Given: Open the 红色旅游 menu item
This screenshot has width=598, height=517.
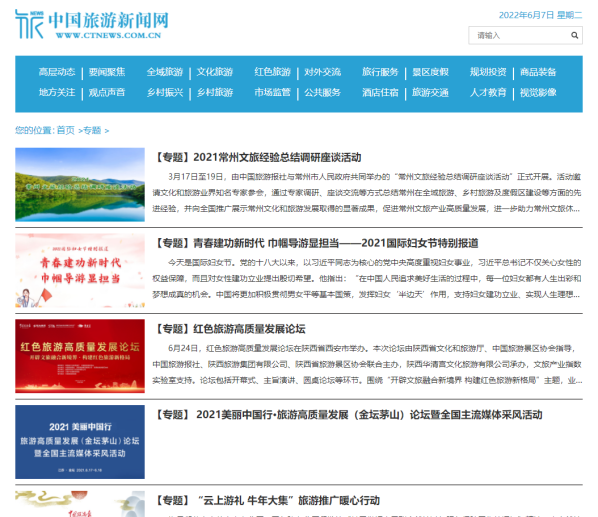Looking at the screenshot, I should point(273,72).
